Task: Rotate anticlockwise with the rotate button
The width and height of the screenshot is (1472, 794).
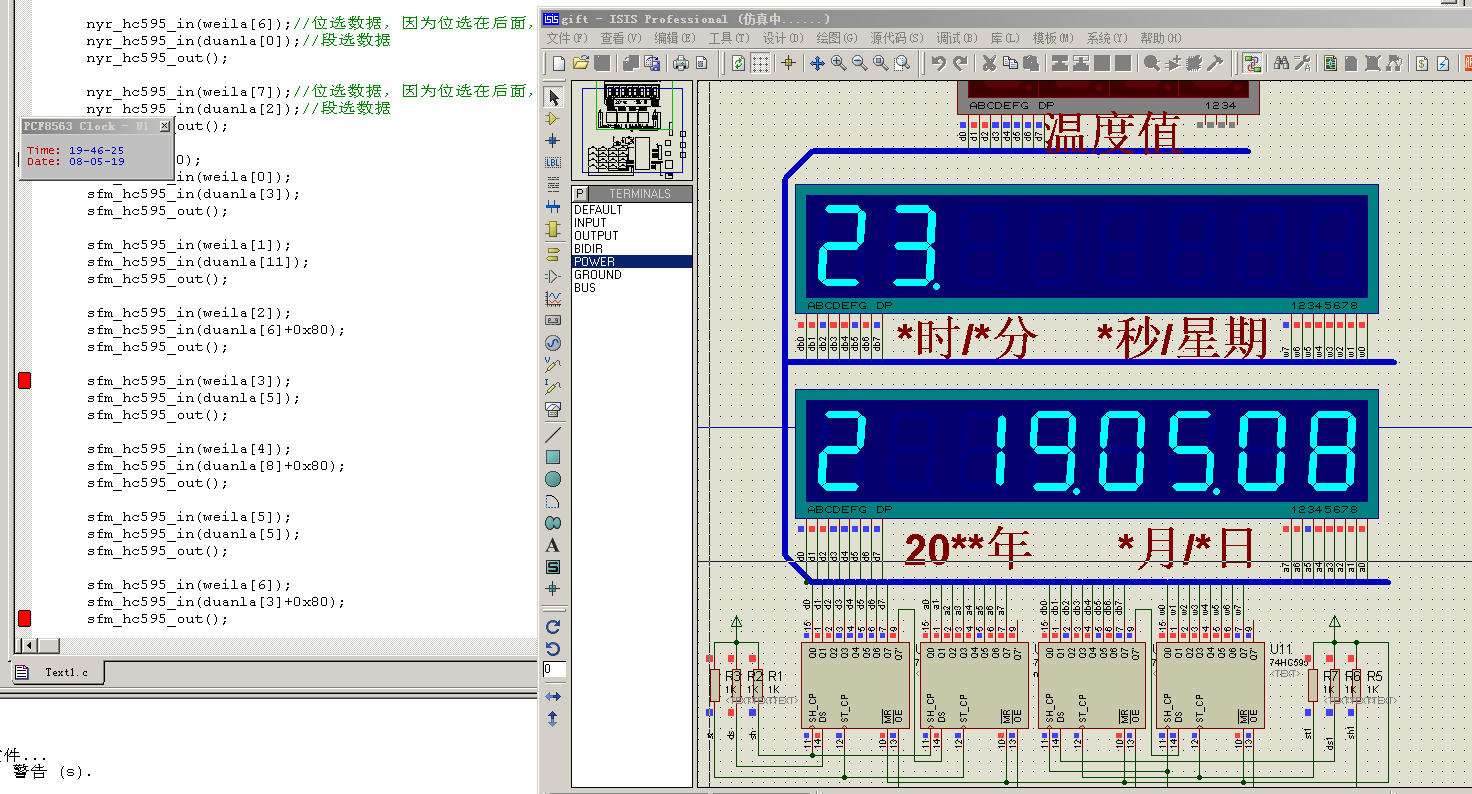Action: 553,649
